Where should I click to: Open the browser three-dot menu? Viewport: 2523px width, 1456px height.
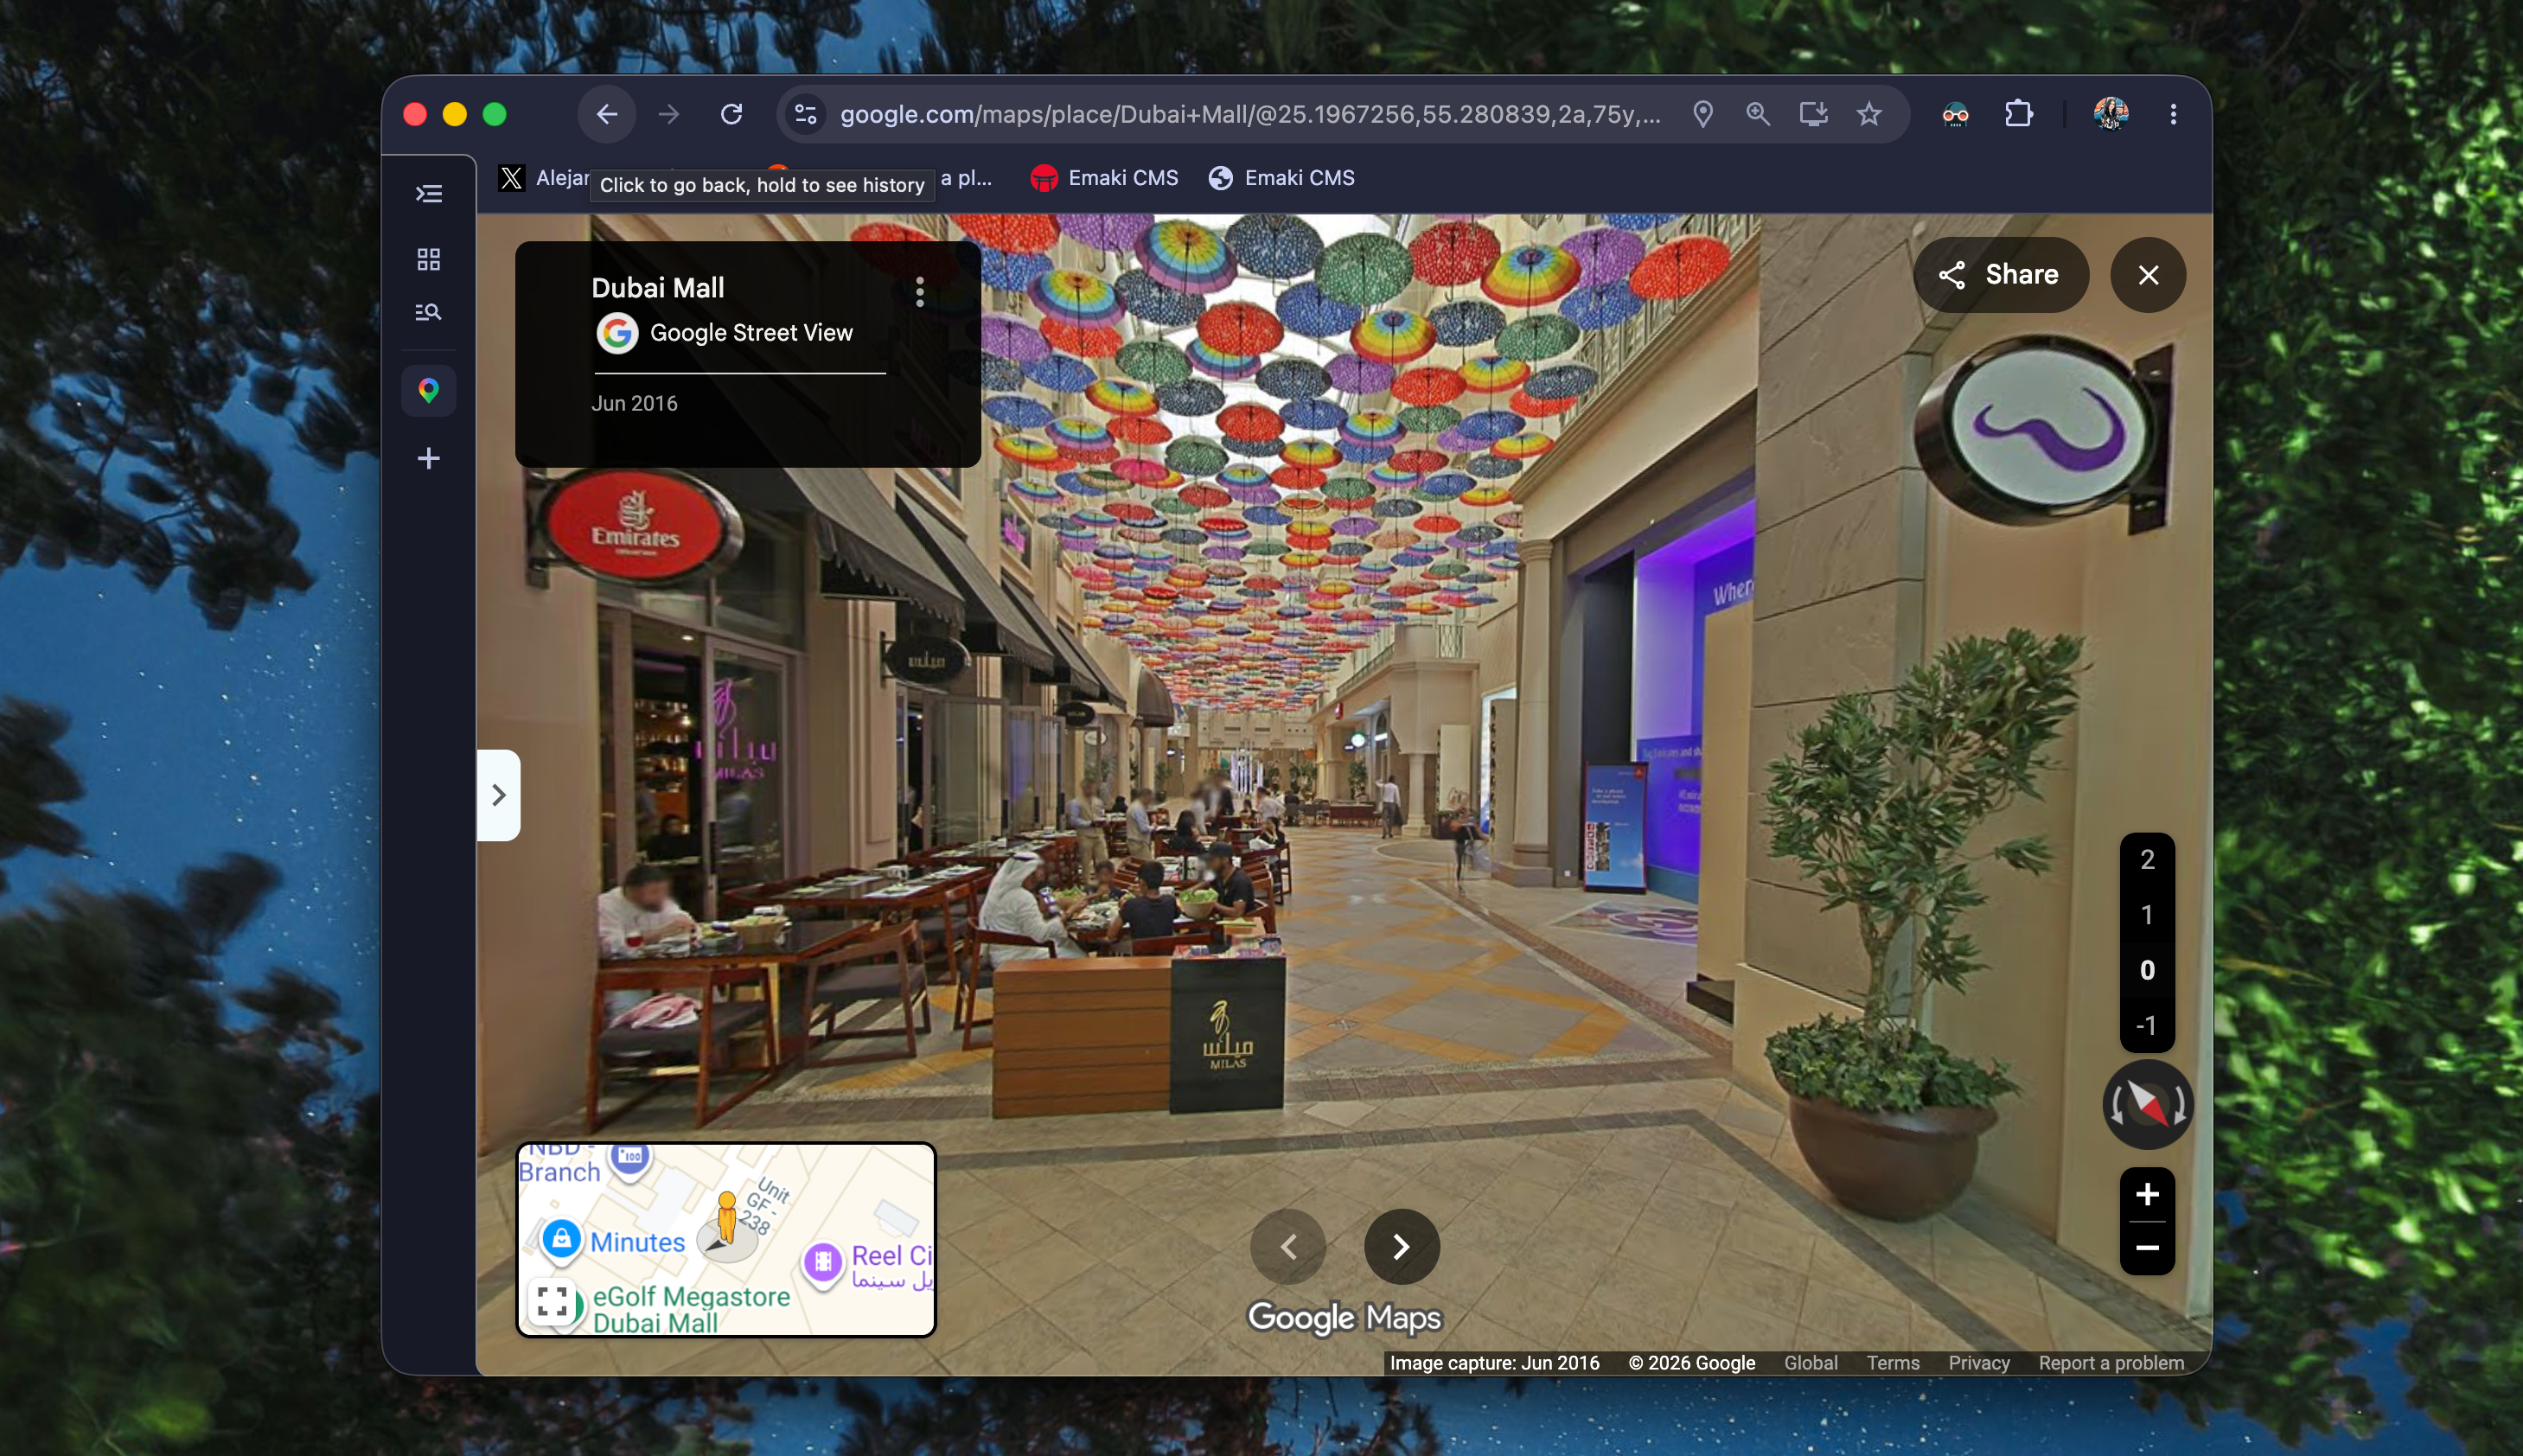2173,114
